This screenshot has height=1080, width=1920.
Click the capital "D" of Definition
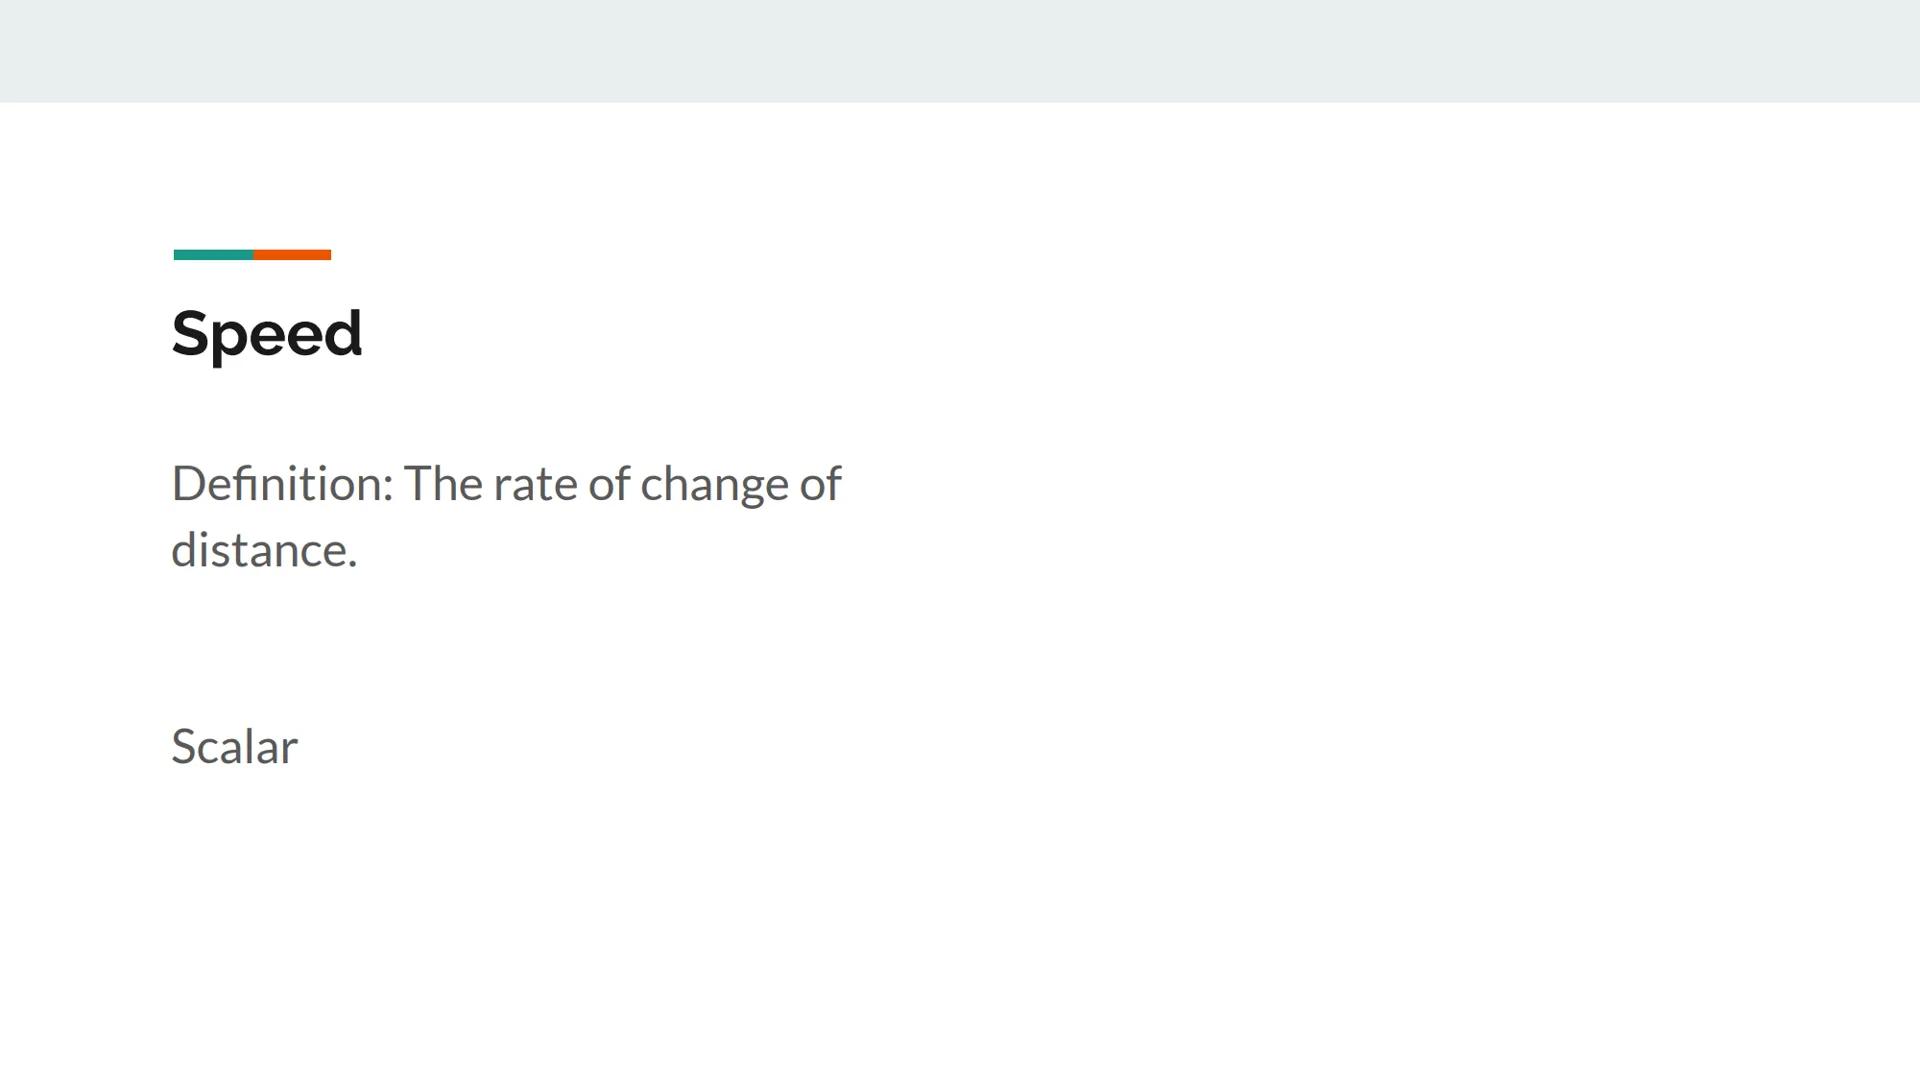(188, 484)
